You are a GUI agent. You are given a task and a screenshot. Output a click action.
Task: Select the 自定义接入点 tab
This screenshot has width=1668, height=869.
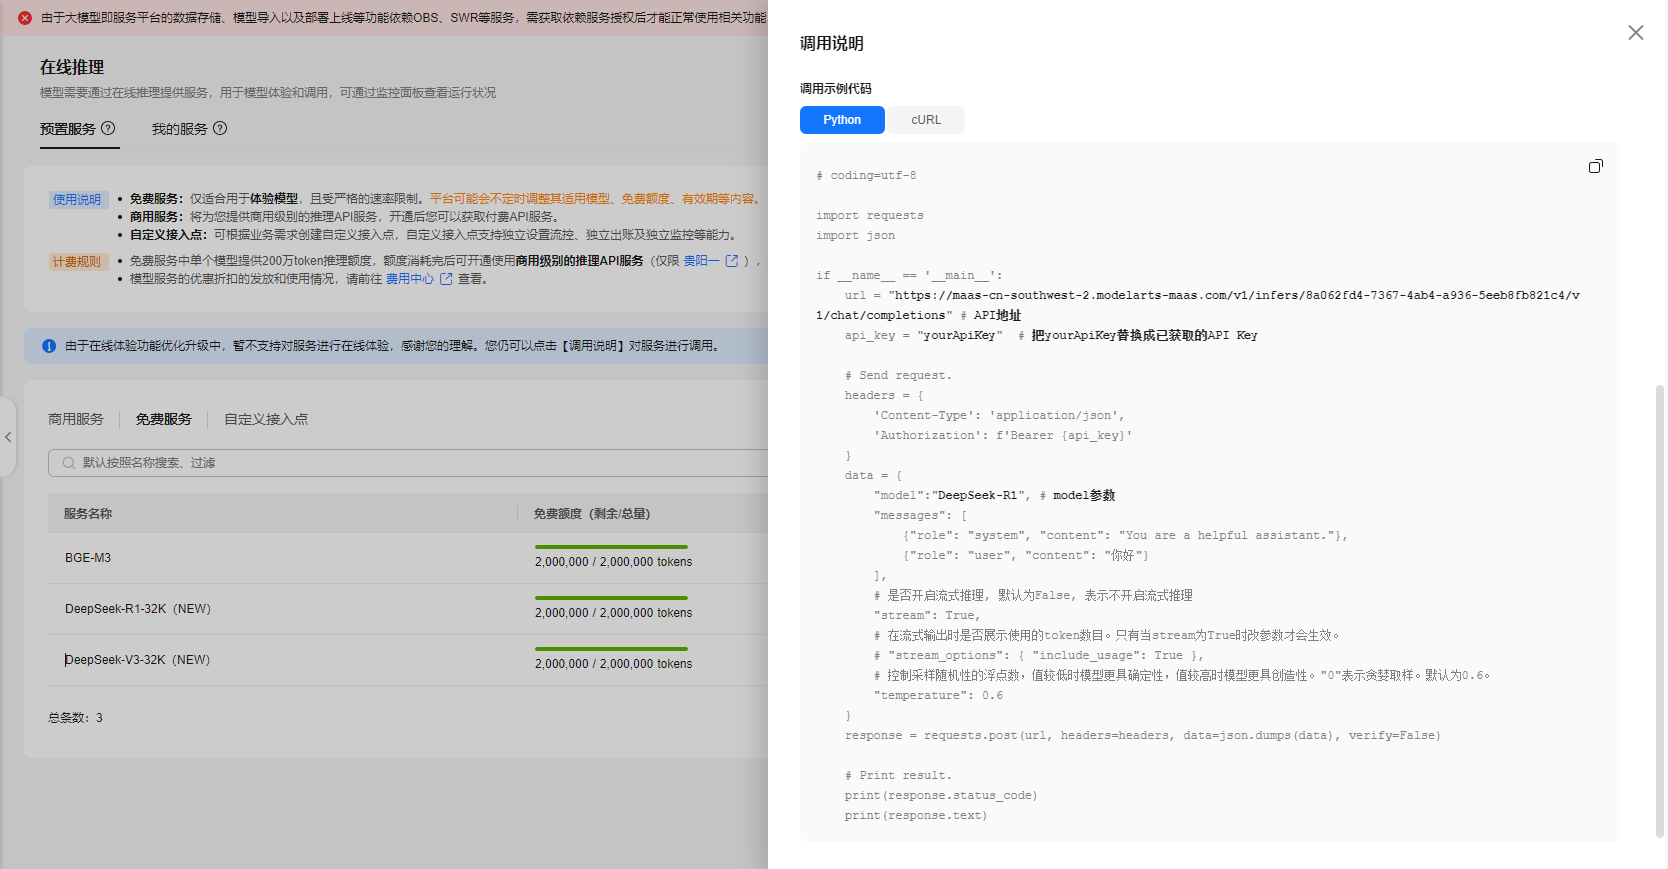(x=266, y=419)
